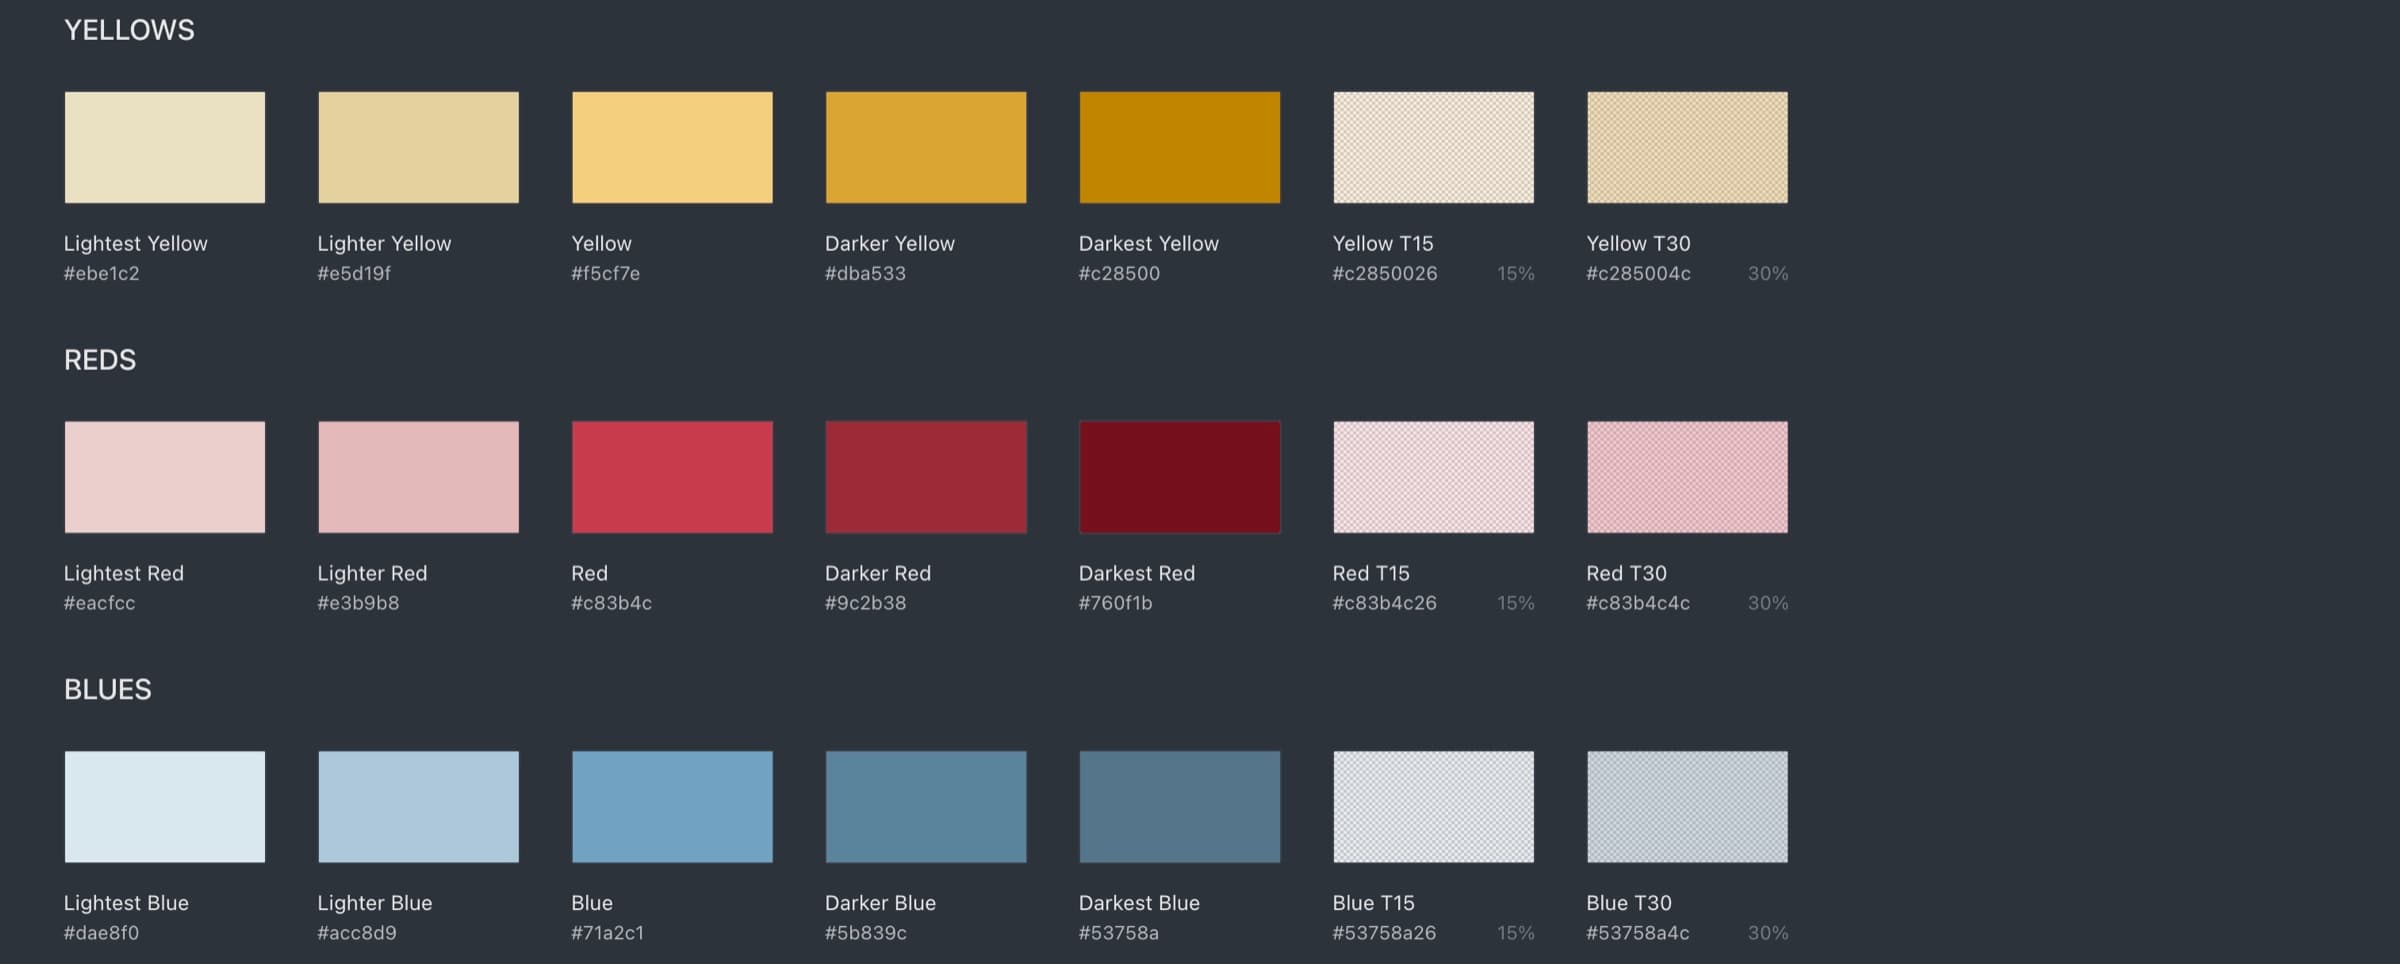The height and width of the screenshot is (964, 2400).
Task: Select the Red T30 transparent swatch
Action: point(1687,477)
